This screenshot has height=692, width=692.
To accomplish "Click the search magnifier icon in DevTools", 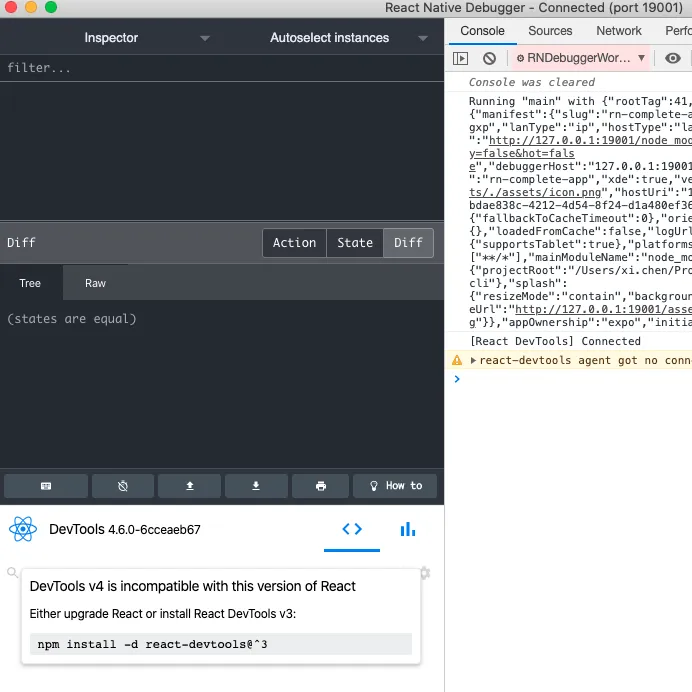I will (x=12, y=572).
